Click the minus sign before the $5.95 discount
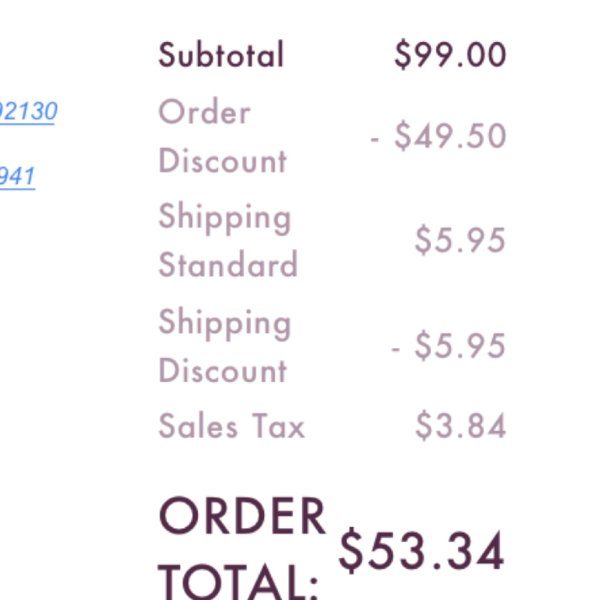The width and height of the screenshot is (600, 600). coord(395,349)
